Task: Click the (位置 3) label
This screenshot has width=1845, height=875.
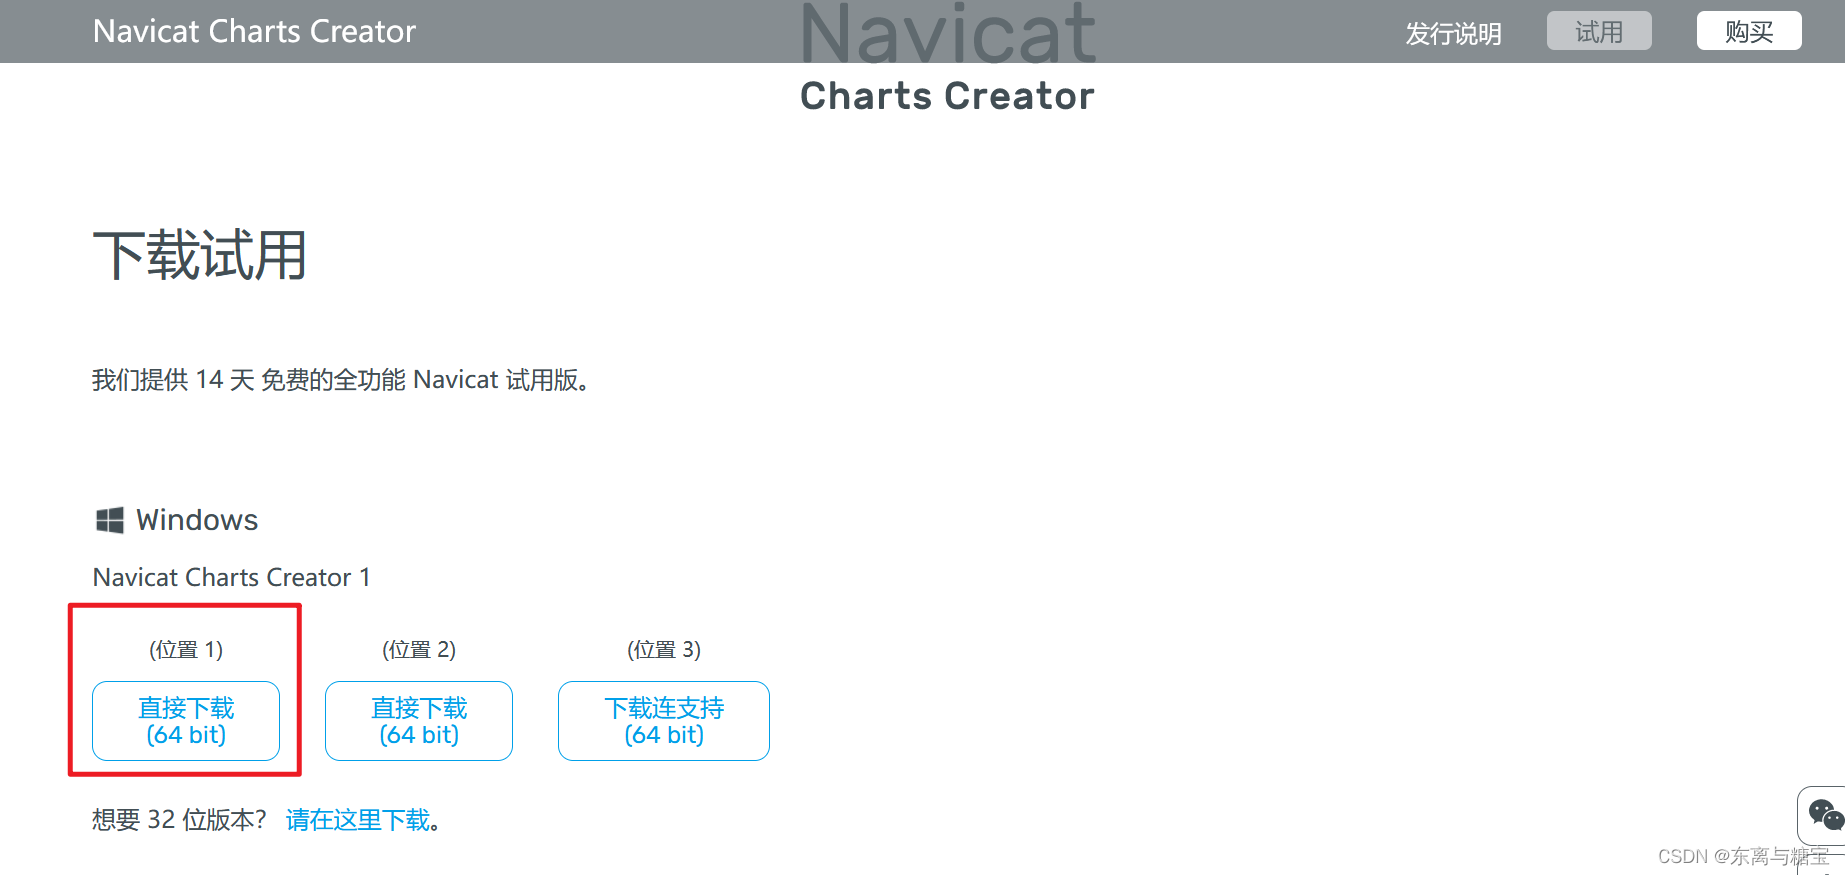Action: [x=664, y=650]
